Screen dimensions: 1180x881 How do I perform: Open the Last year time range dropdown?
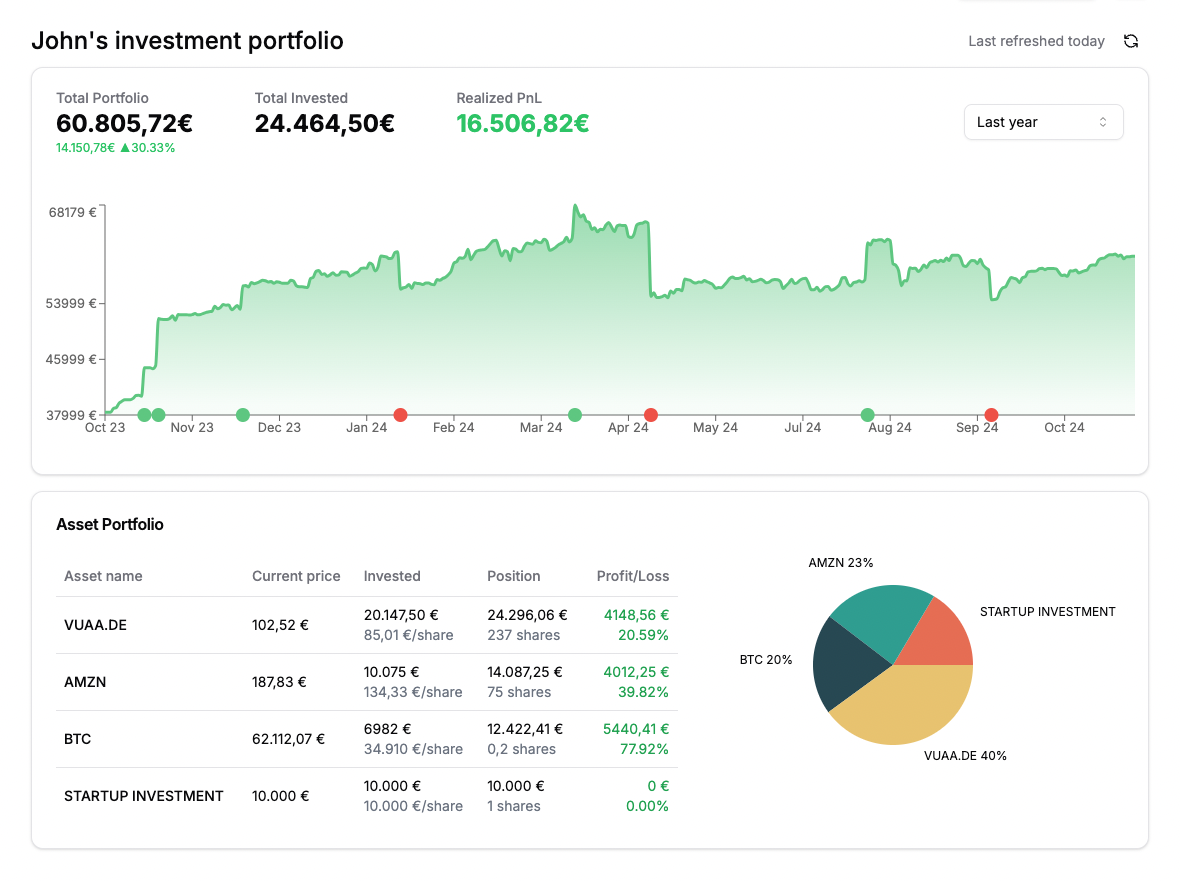tap(1043, 122)
